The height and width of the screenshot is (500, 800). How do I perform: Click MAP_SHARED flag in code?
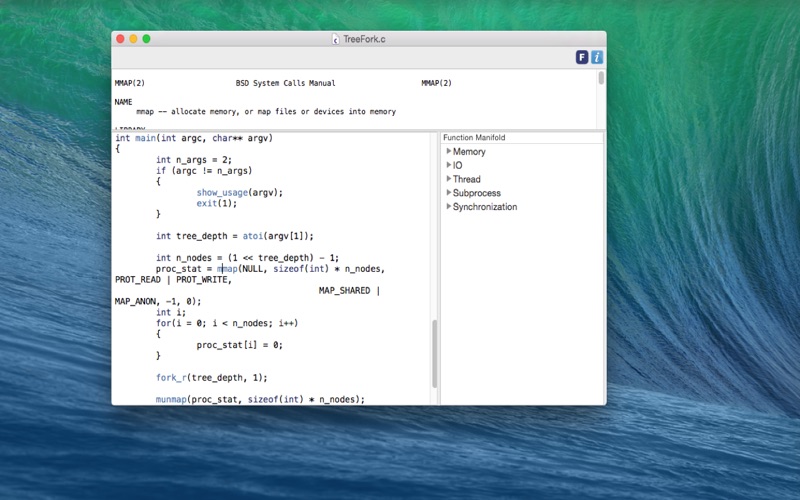click(x=344, y=290)
